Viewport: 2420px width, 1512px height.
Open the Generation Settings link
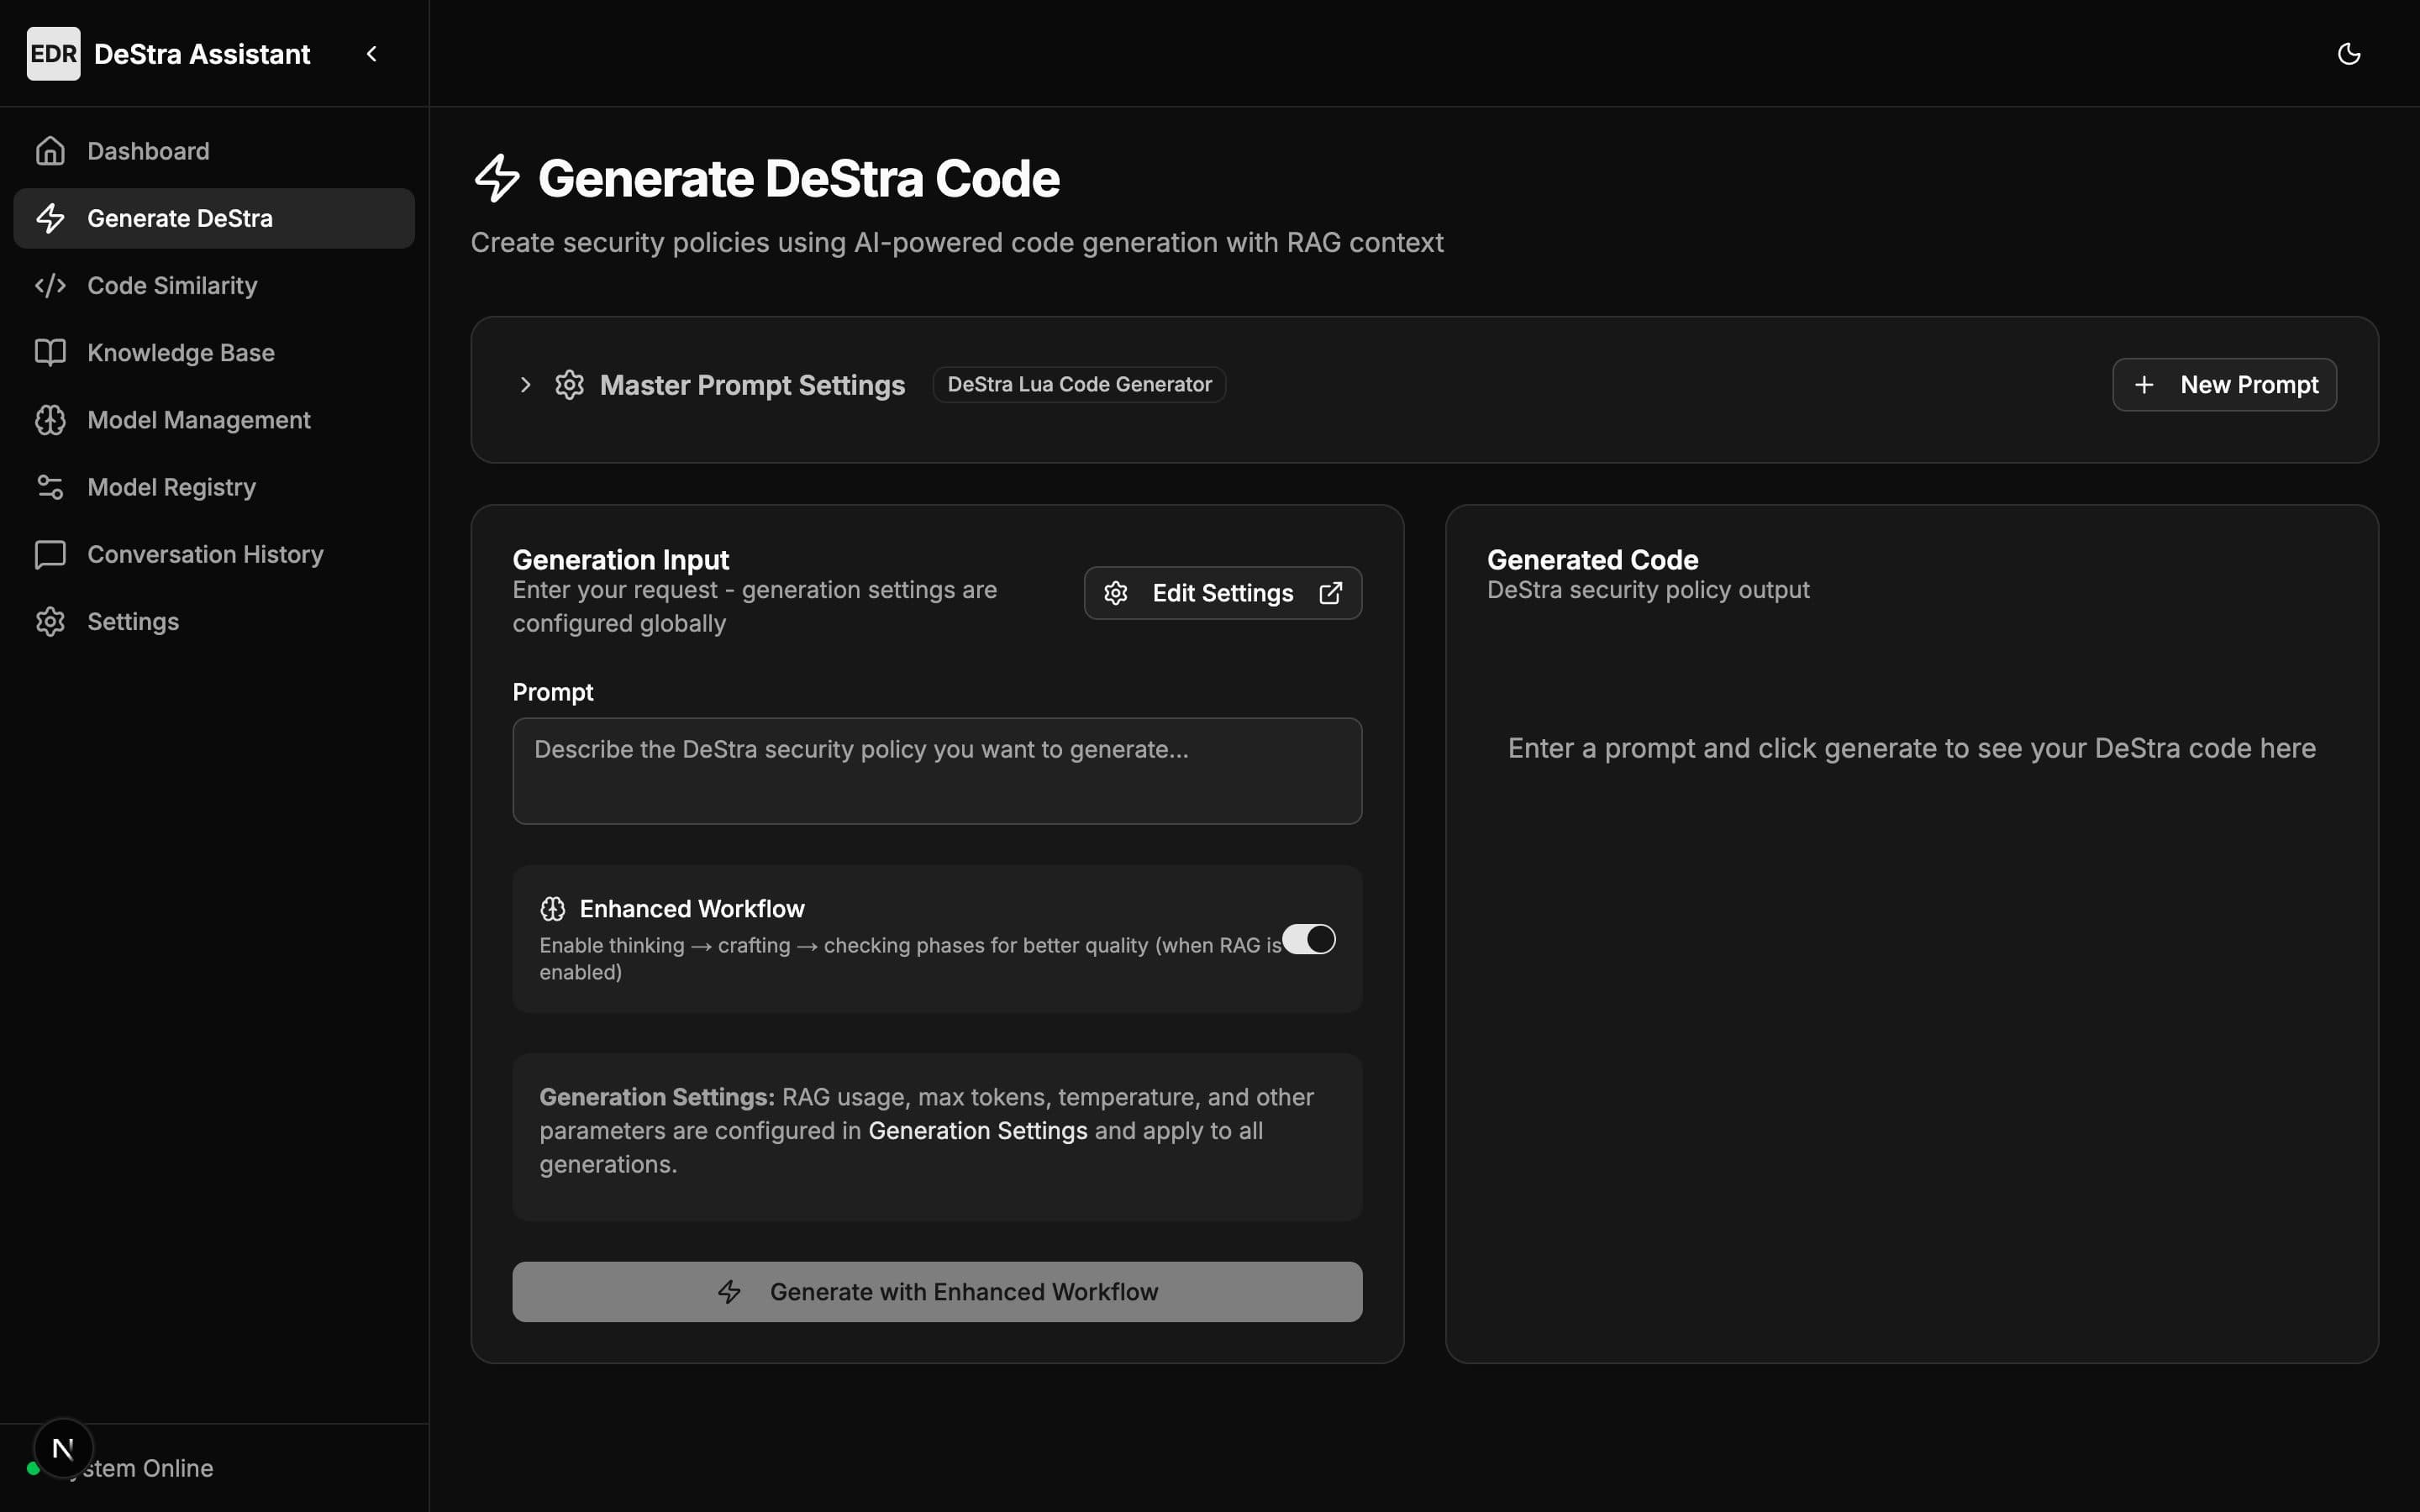(x=977, y=1131)
